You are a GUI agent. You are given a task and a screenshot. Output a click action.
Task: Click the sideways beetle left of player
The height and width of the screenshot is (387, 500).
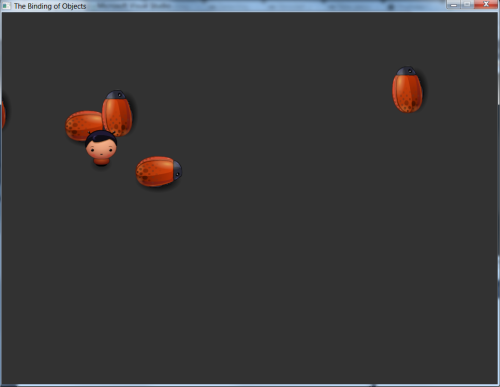coord(84,125)
